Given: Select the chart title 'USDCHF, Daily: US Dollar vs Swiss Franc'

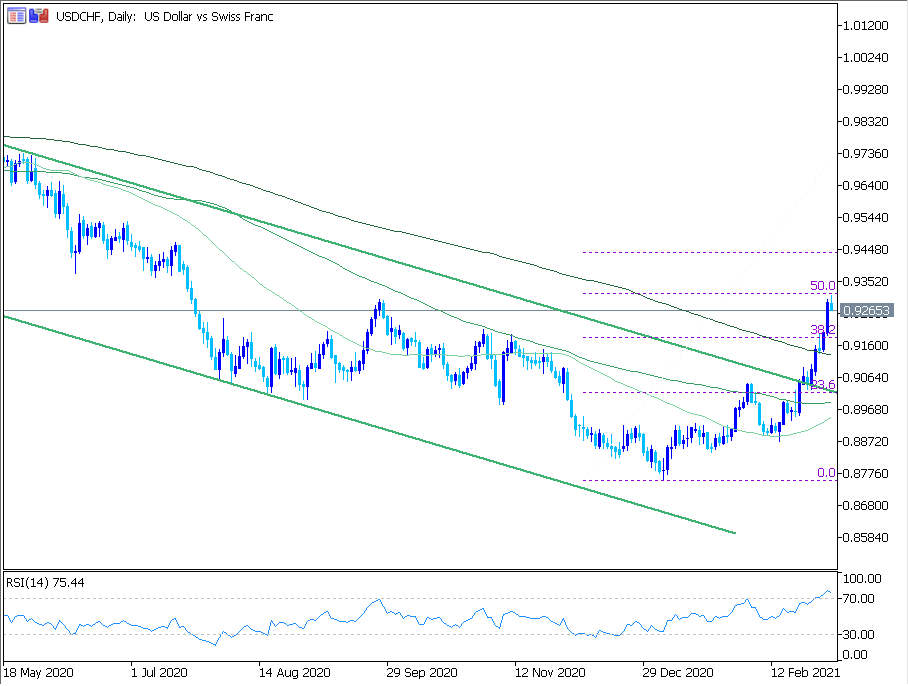Looking at the screenshot, I should (x=164, y=17).
